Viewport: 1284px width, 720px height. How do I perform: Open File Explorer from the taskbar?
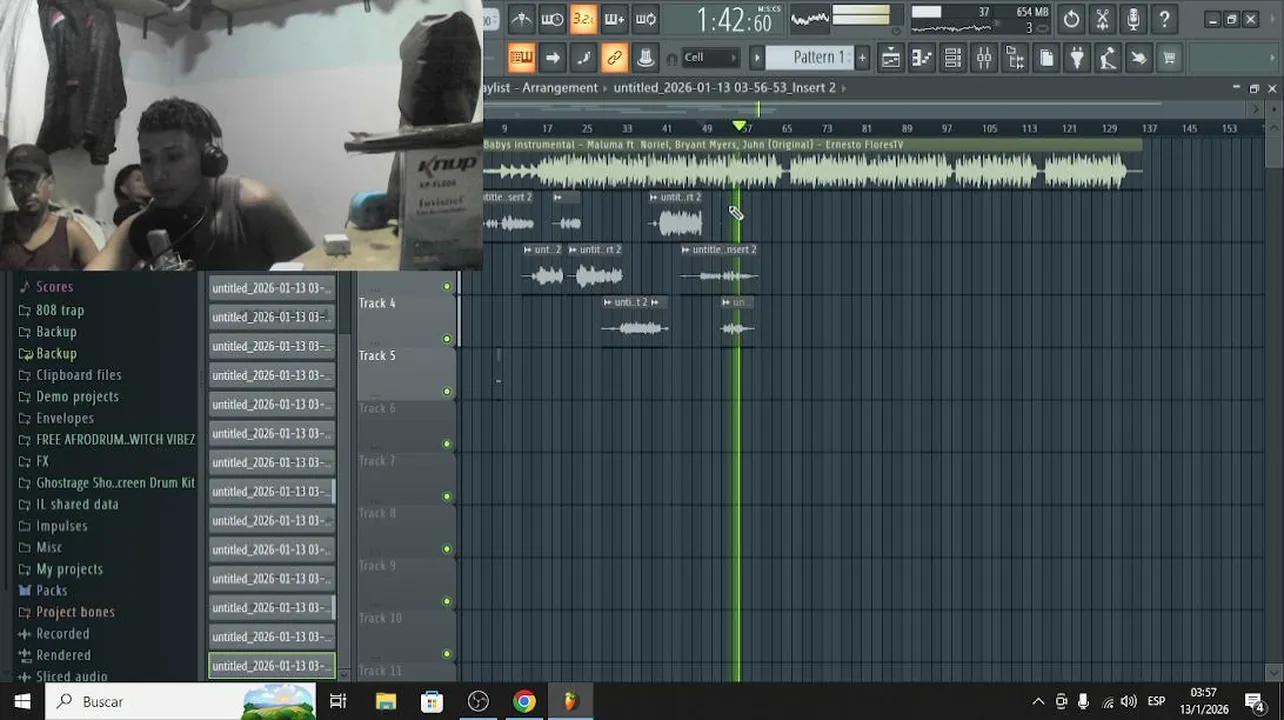coord(385,701)
